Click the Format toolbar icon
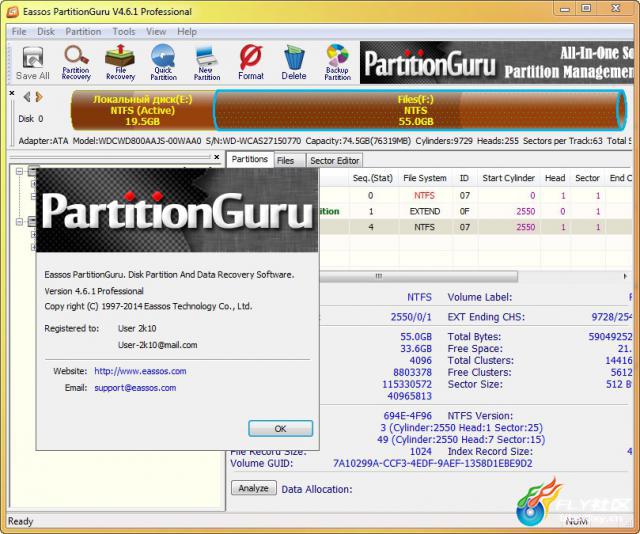Screen dimensions: 640x534 pyautogui.click(x=251, y=62)
